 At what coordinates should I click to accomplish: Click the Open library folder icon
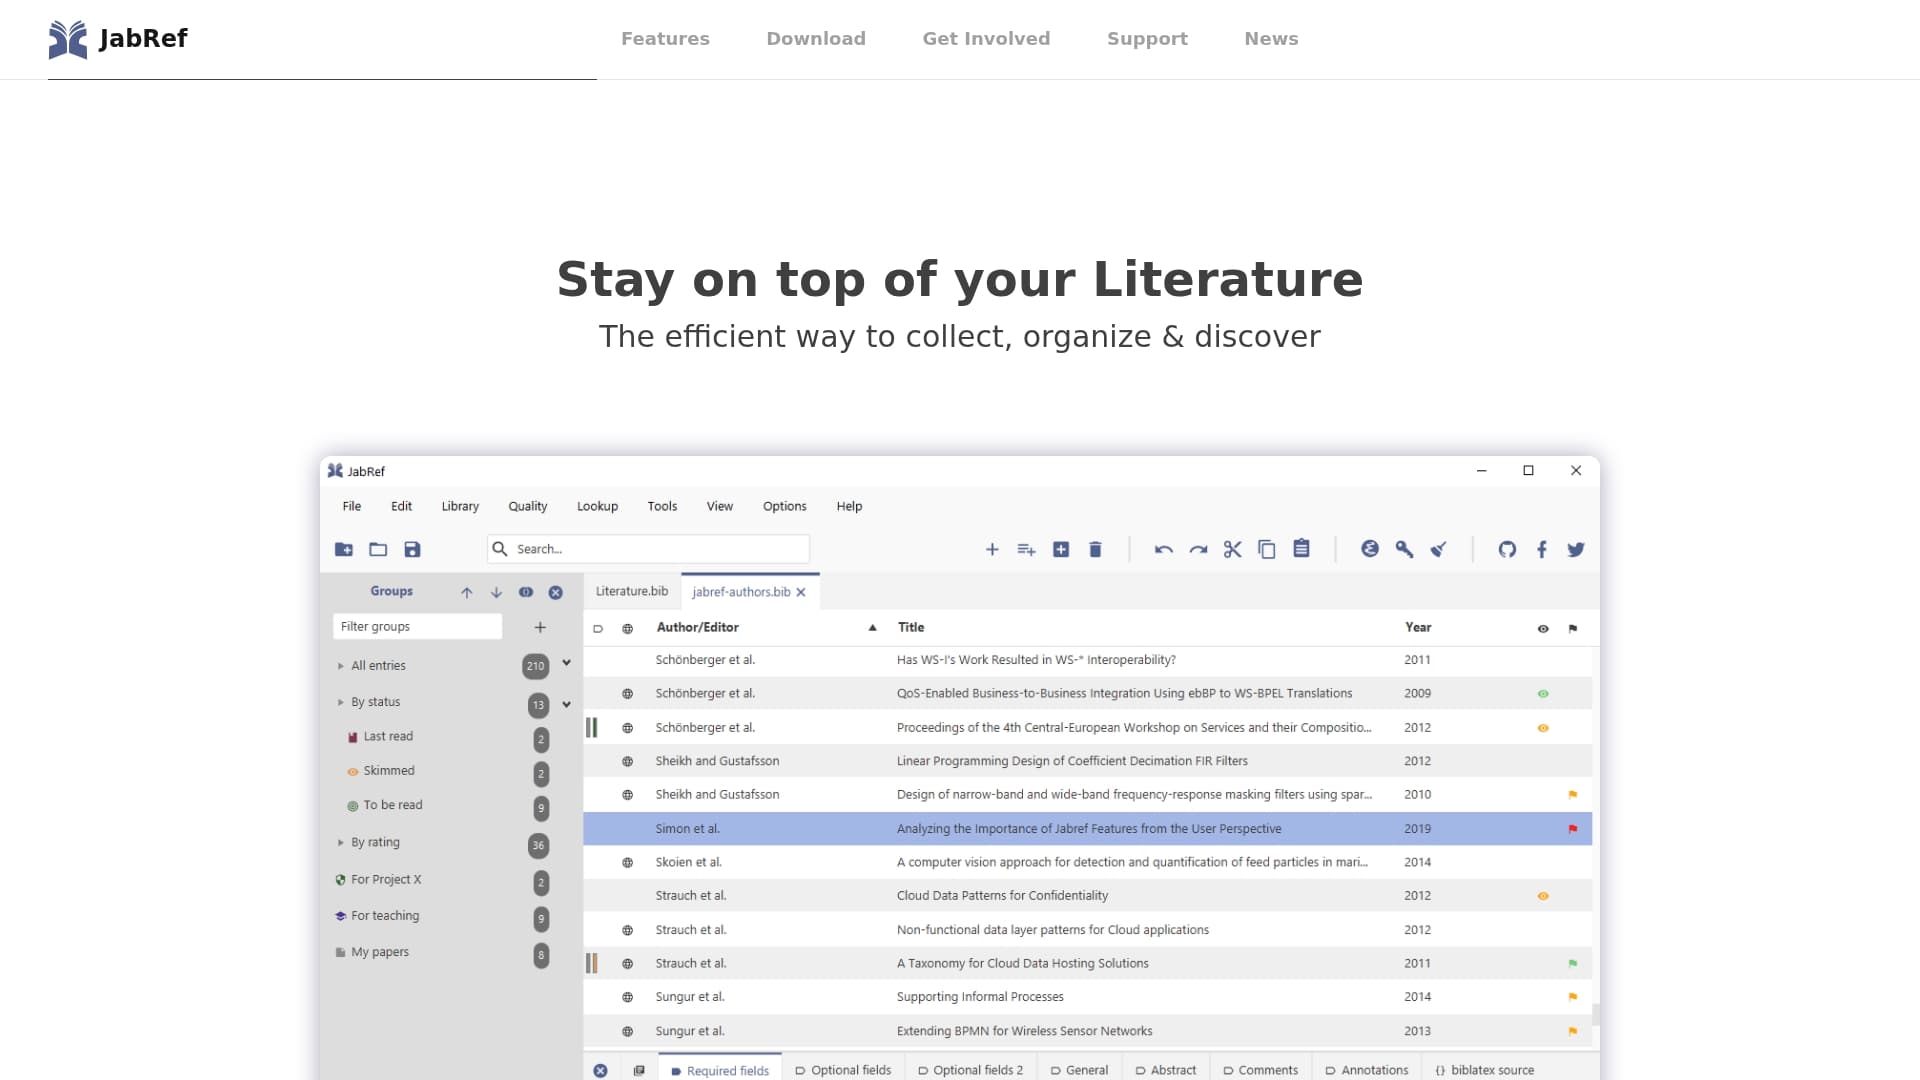click(x=378, y=549)
